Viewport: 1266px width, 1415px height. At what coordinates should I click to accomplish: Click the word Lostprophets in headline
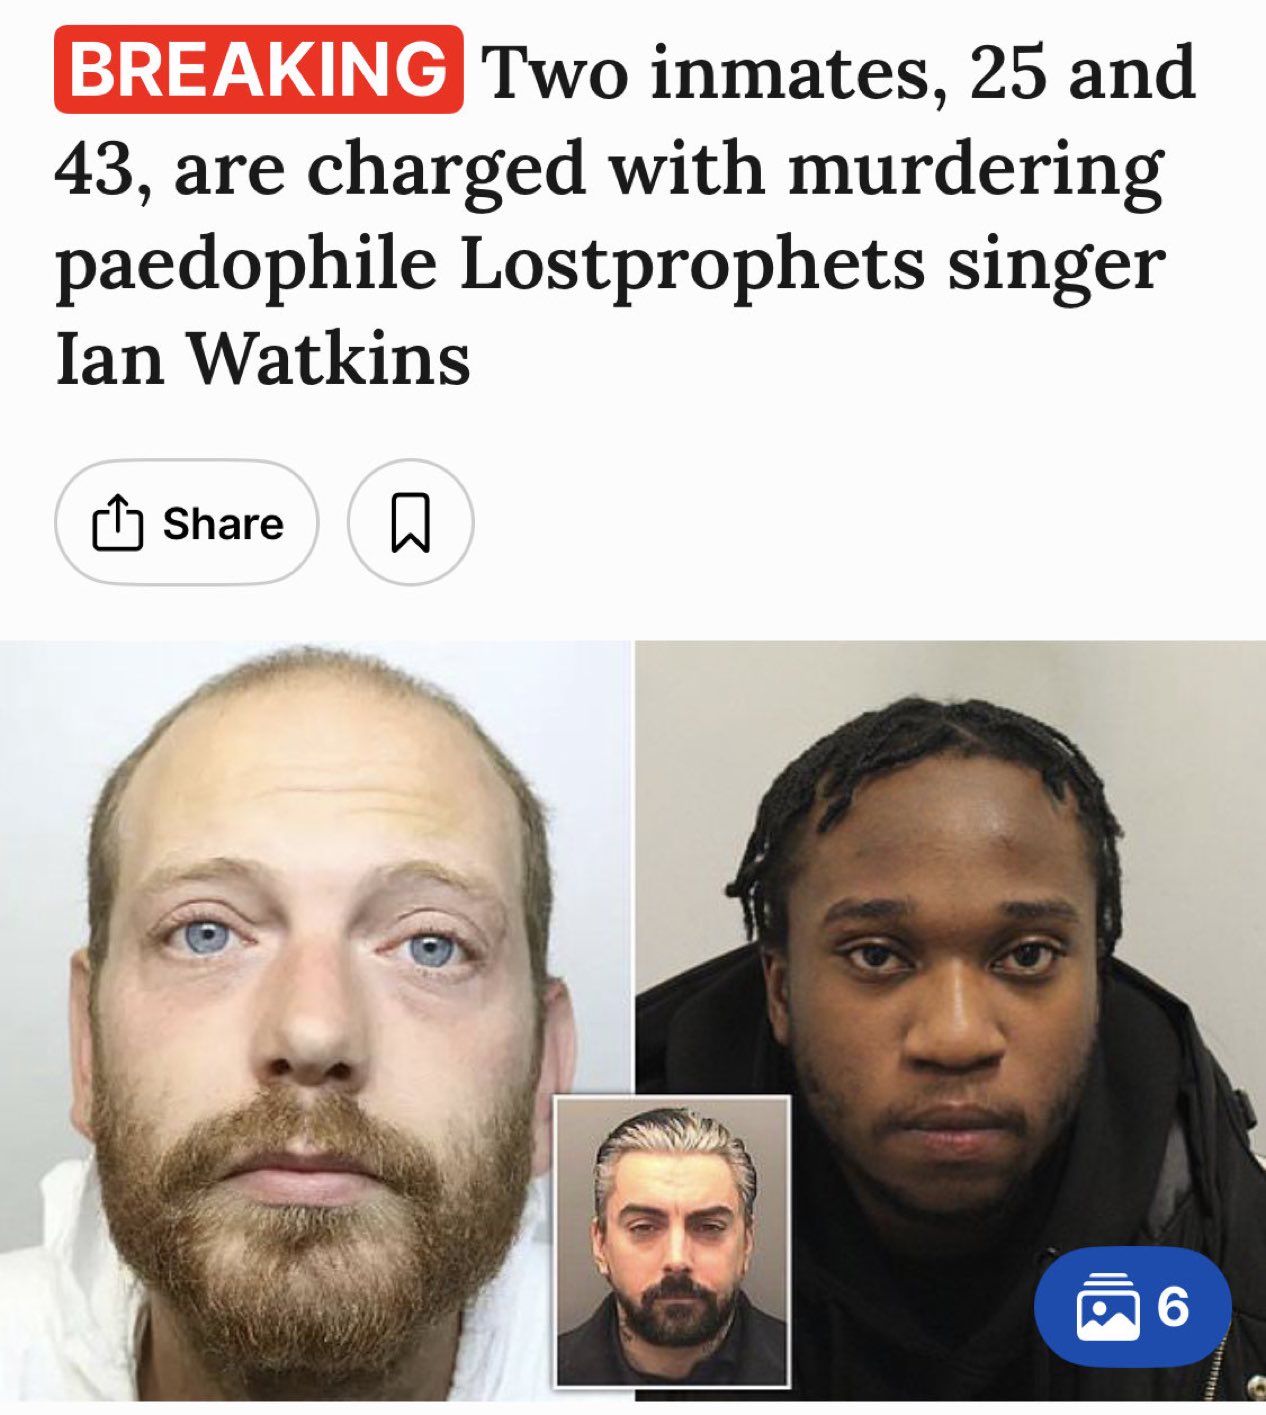click(692, 264)
